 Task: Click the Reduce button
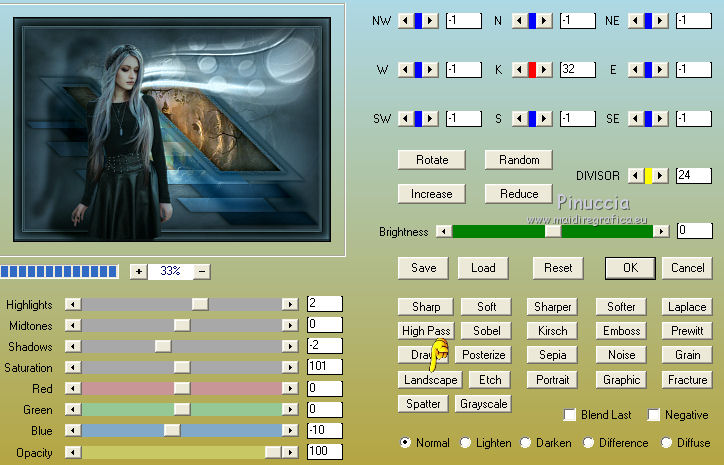tap(519, 194)
